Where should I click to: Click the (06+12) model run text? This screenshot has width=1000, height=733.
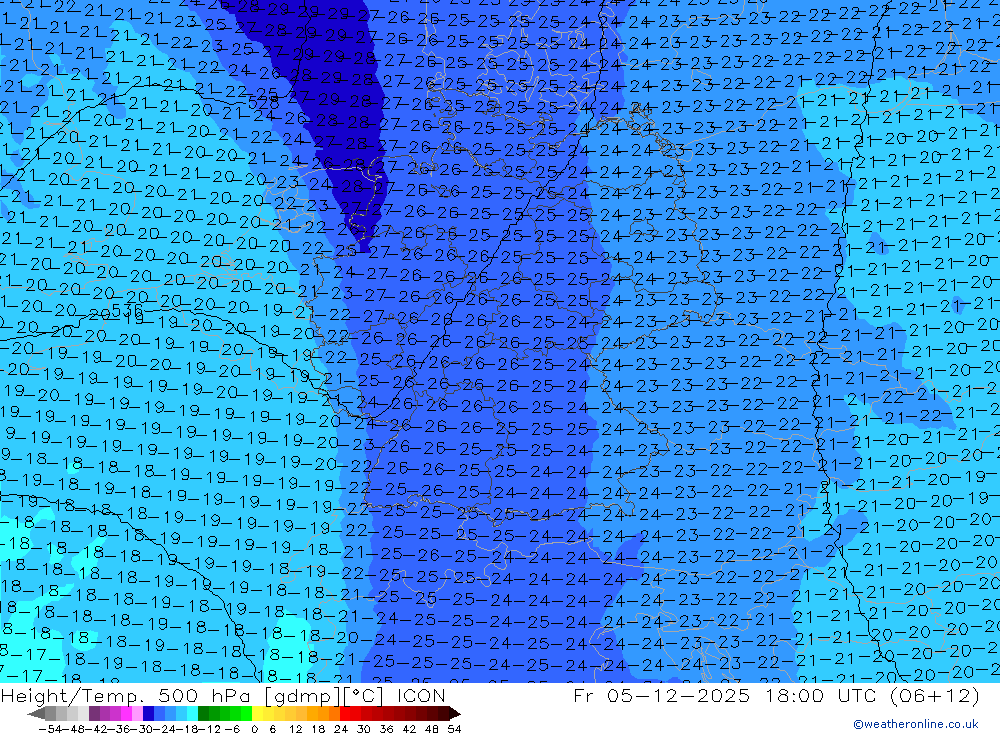pyautogui.click(x=934, y=695)
